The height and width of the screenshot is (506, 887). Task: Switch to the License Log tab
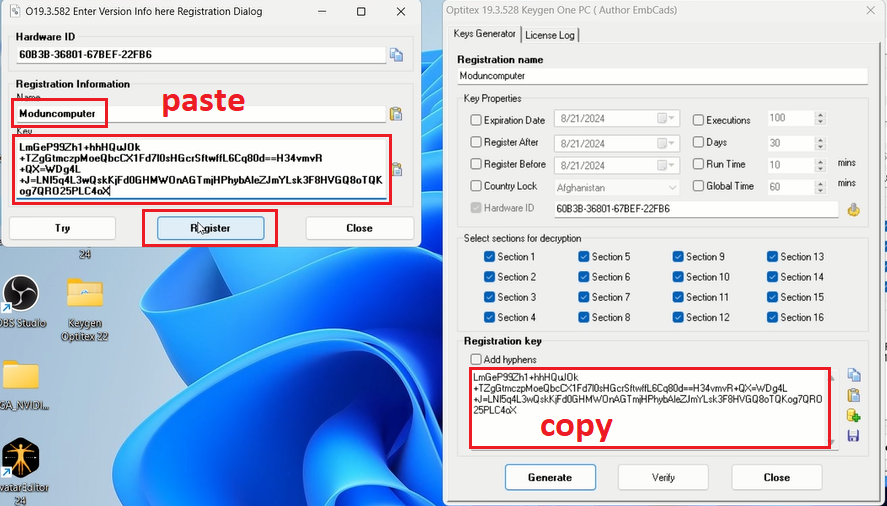(549, 35)
